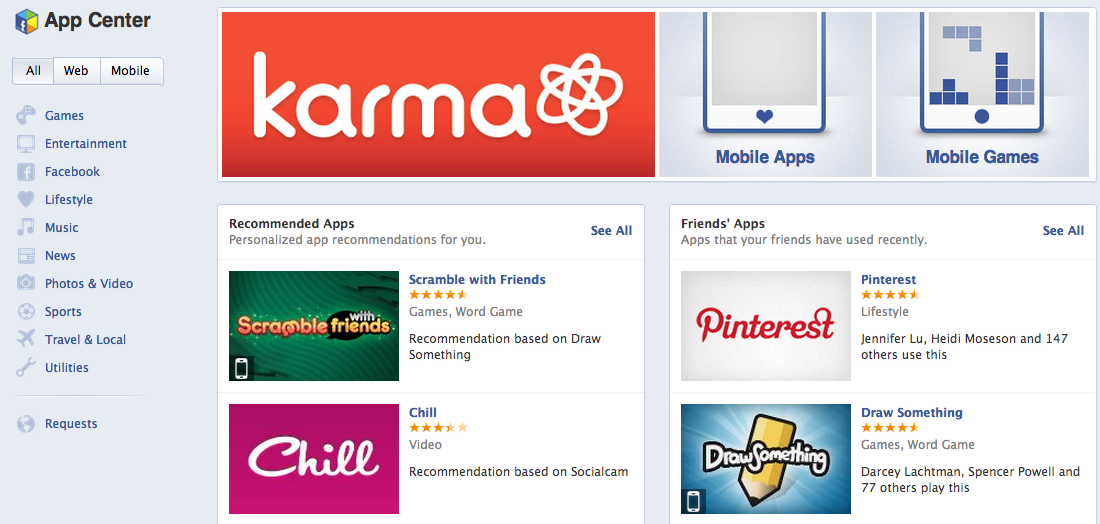Open the Mobile Games banner tile
Screen dimensions: 1100x524
pos(982,94)
